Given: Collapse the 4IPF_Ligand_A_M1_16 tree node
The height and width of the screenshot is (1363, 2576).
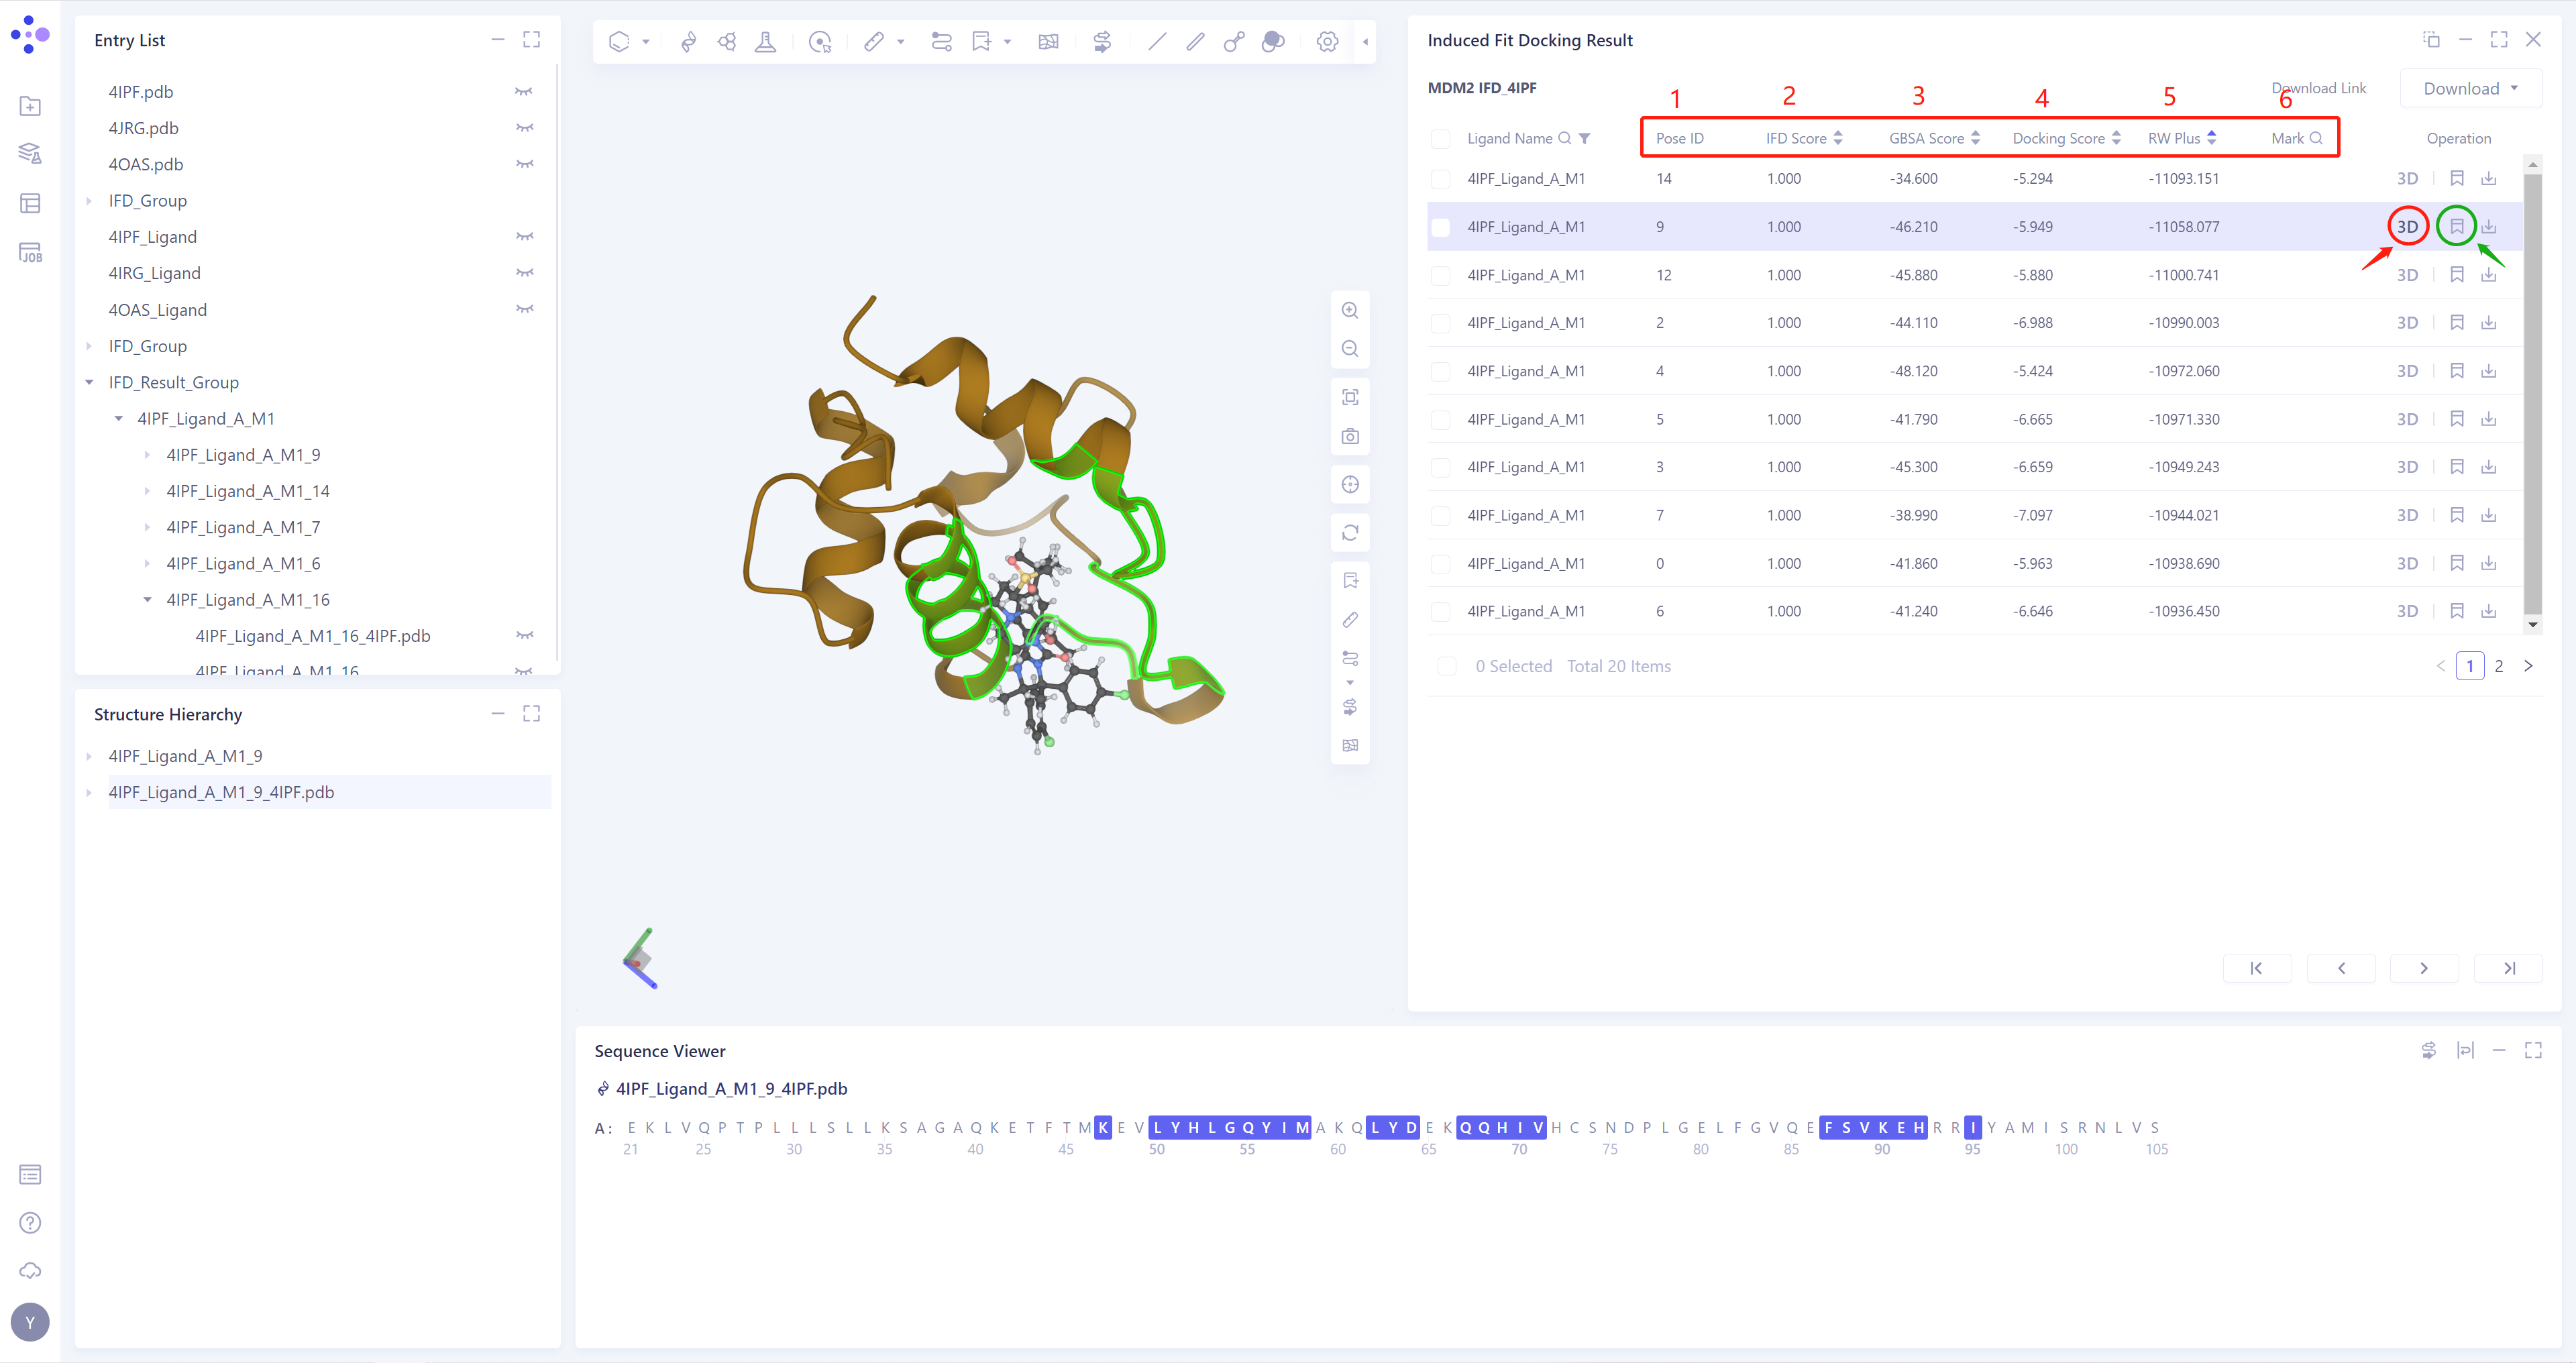Looking at the screenshot, I should pos(148,599).
